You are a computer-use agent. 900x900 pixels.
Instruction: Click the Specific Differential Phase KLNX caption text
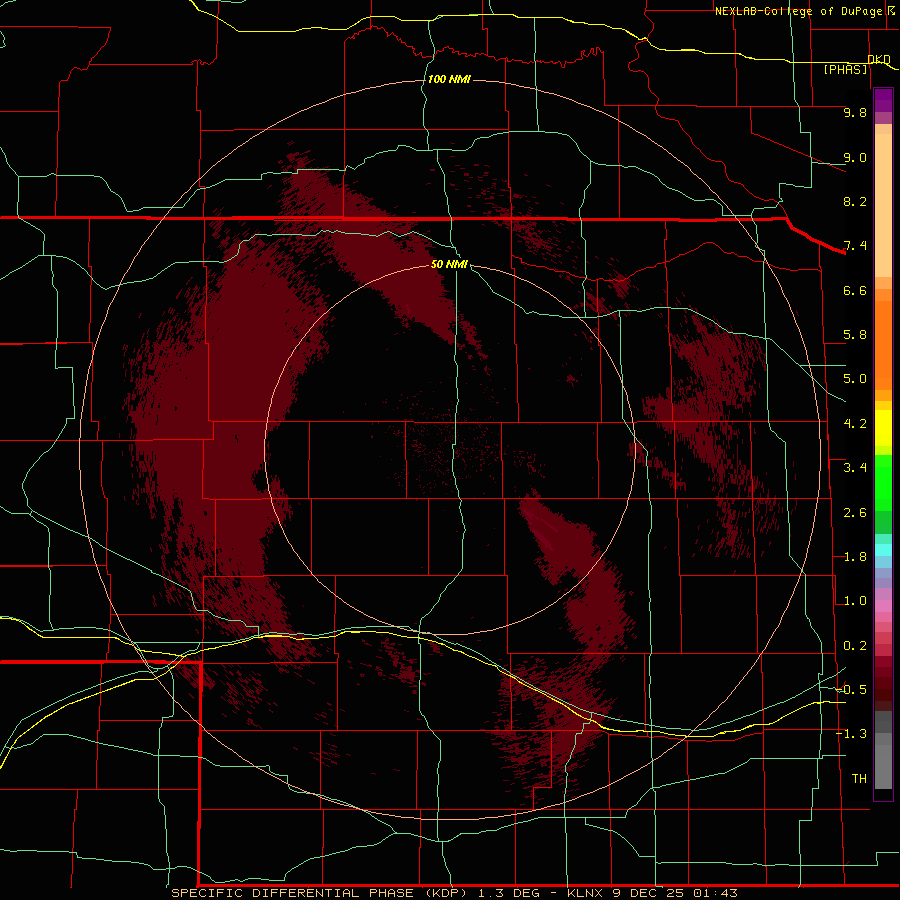[454, 893]
